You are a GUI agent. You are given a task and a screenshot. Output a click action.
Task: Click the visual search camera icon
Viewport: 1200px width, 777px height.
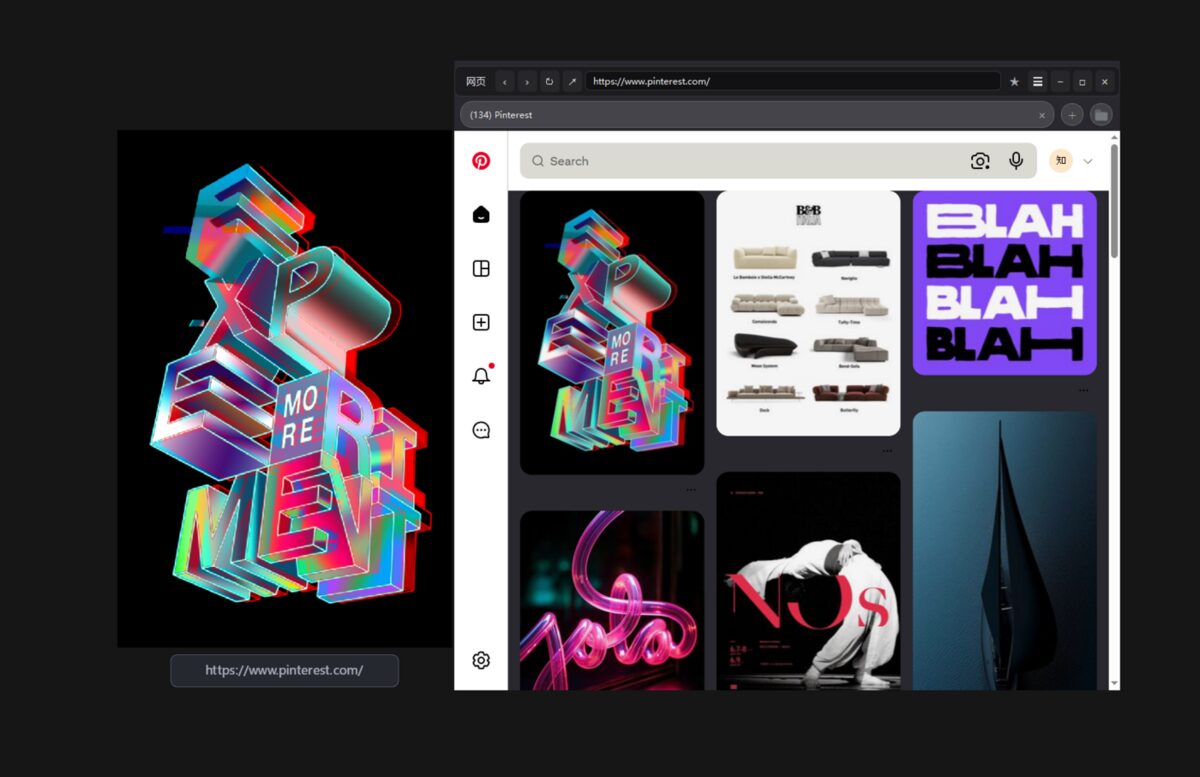click(980, 161)
